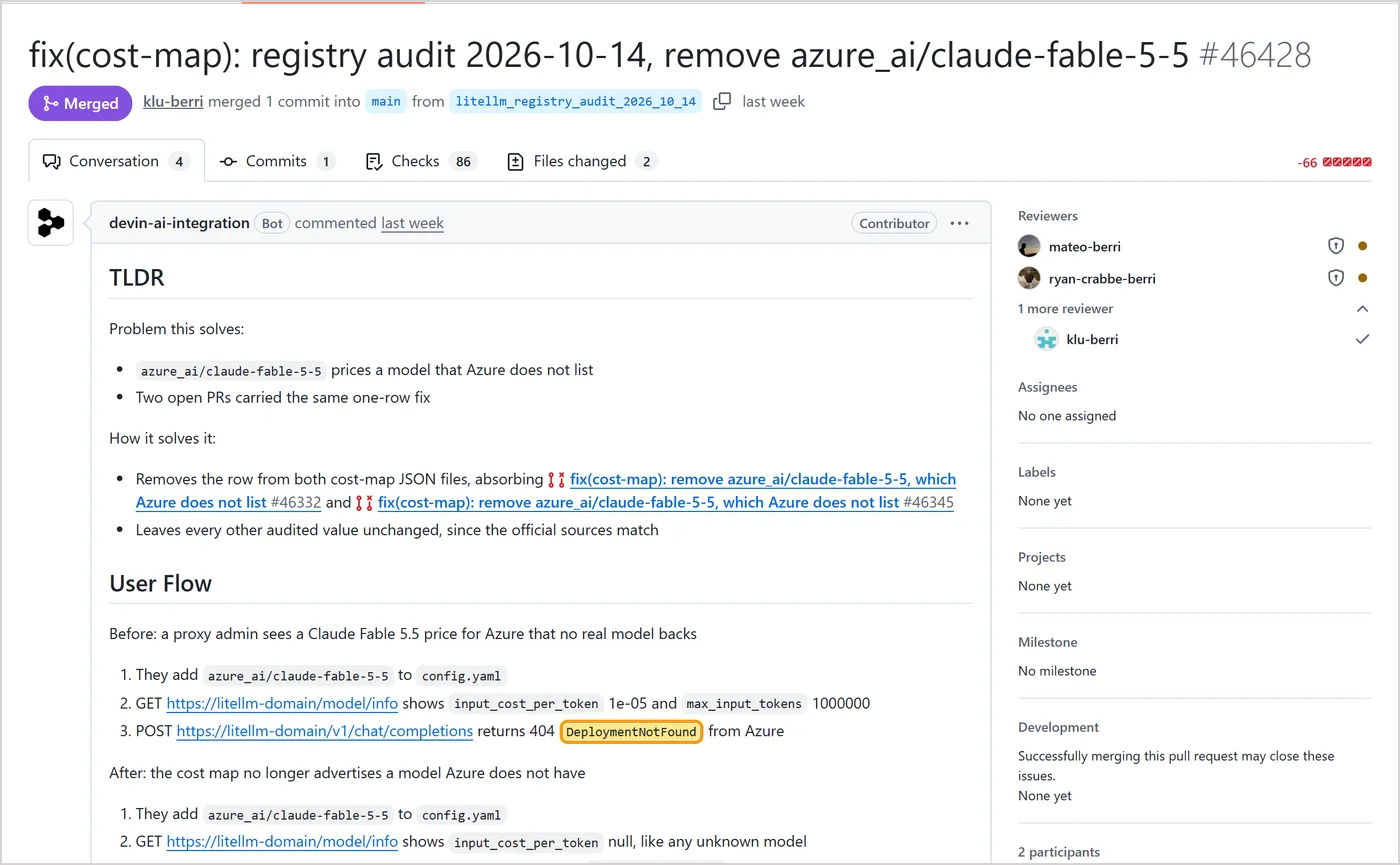Click approved checkmark beside klu-berri
This screenshot has height=865, width=1400.
[x=1362, y=339]
